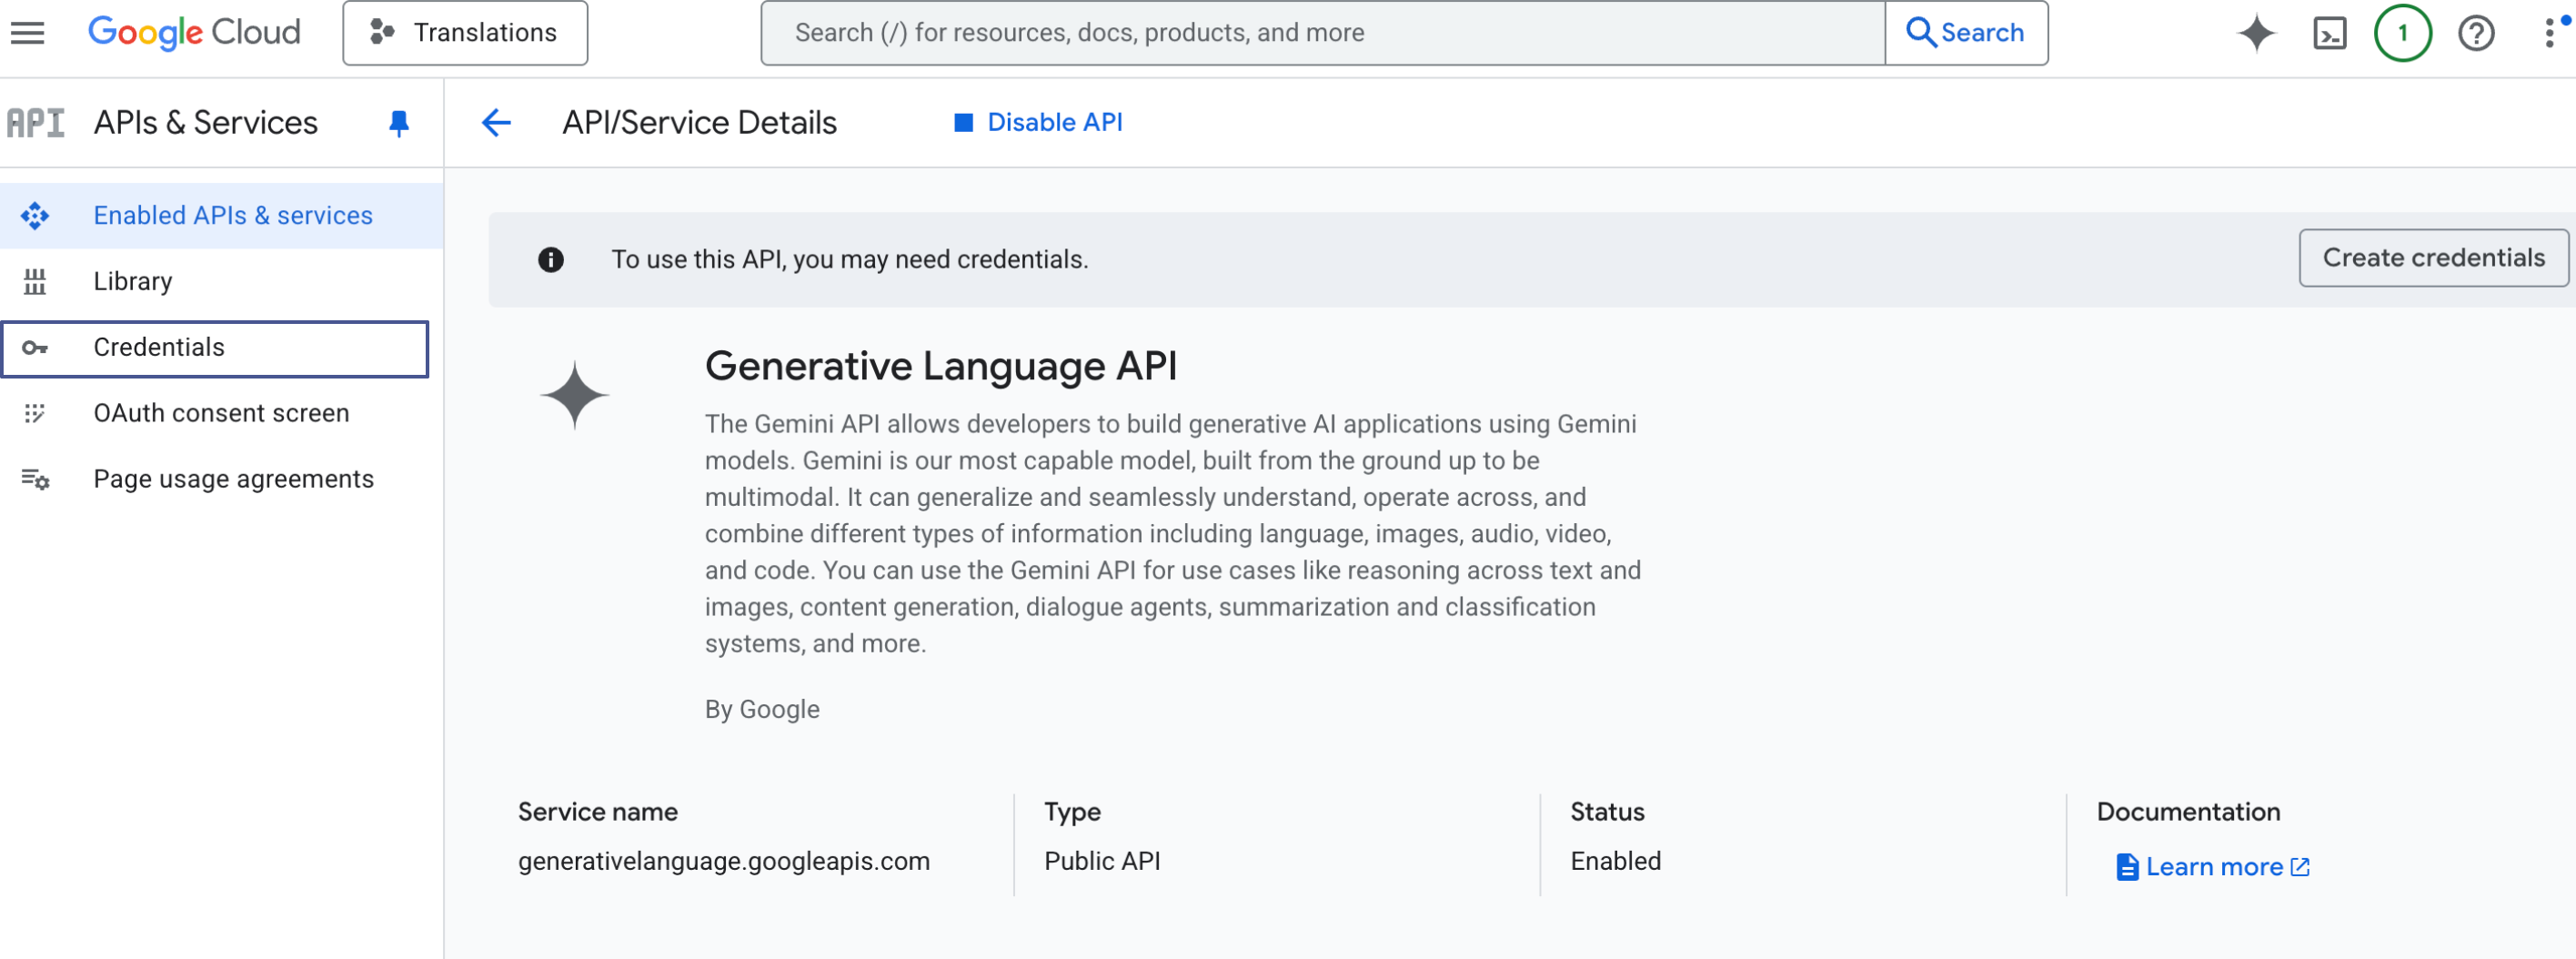Open the Library sidebar item
The image size is (2576, 959).
point(133,282)
